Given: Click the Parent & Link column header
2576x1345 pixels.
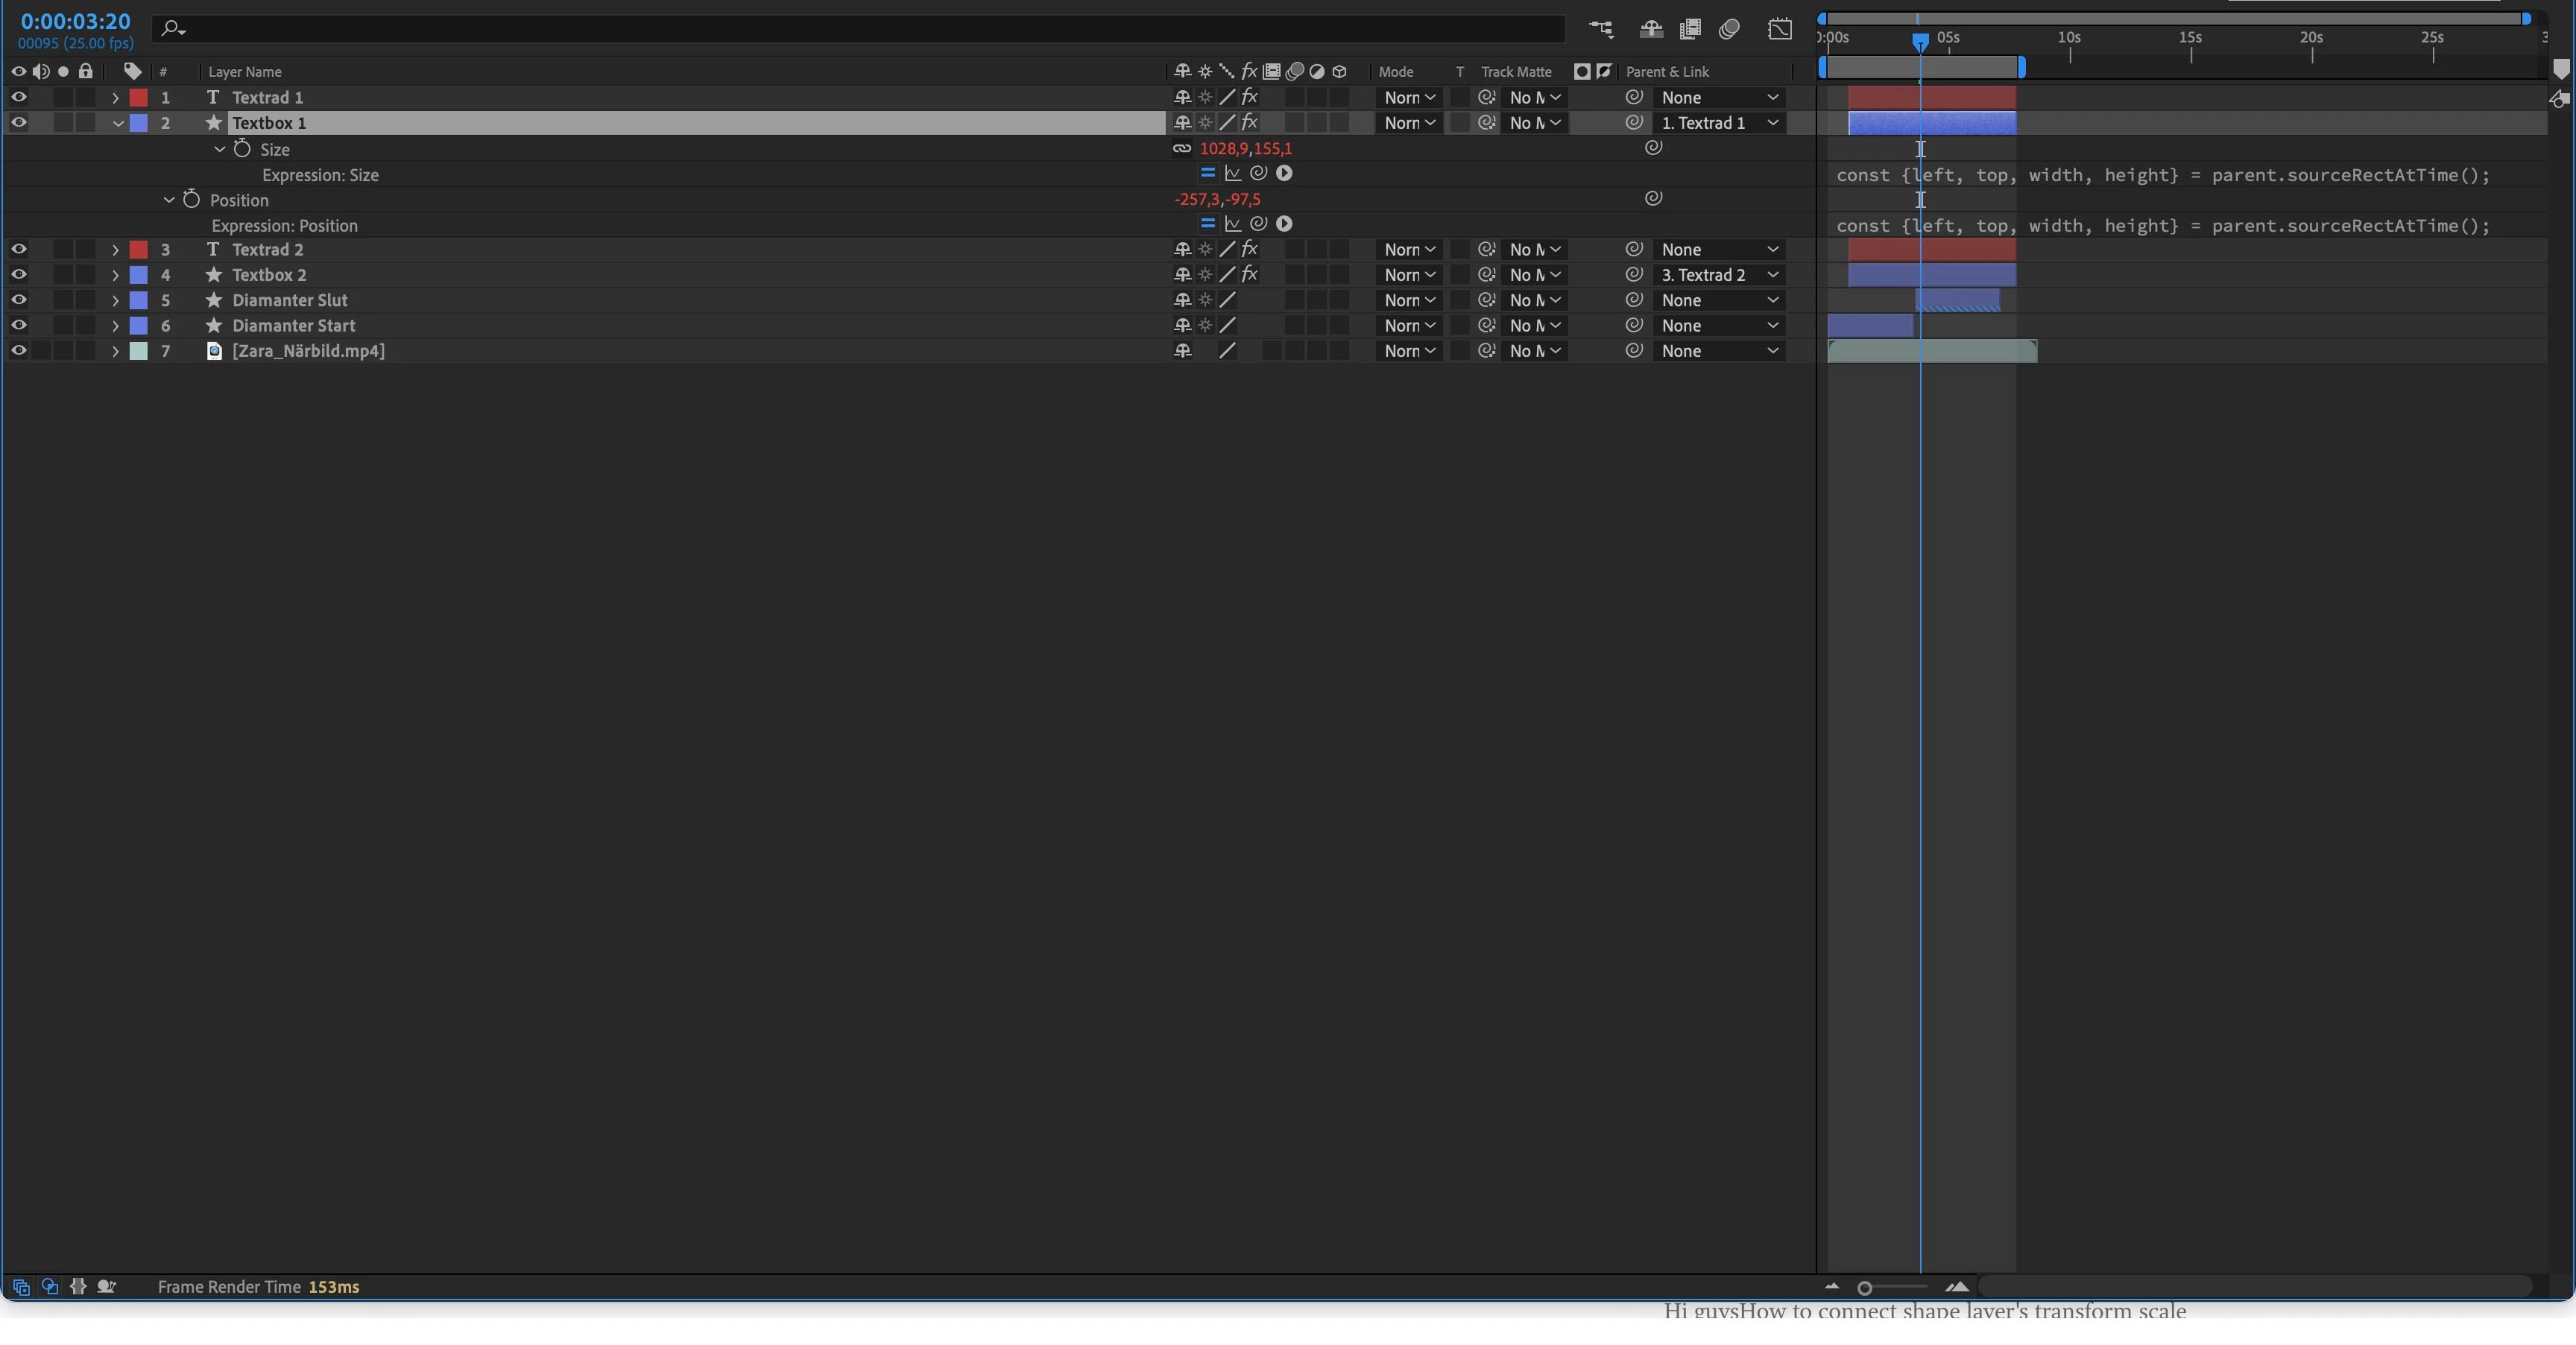Looking at the screenshot, I should pos(1667,72).
